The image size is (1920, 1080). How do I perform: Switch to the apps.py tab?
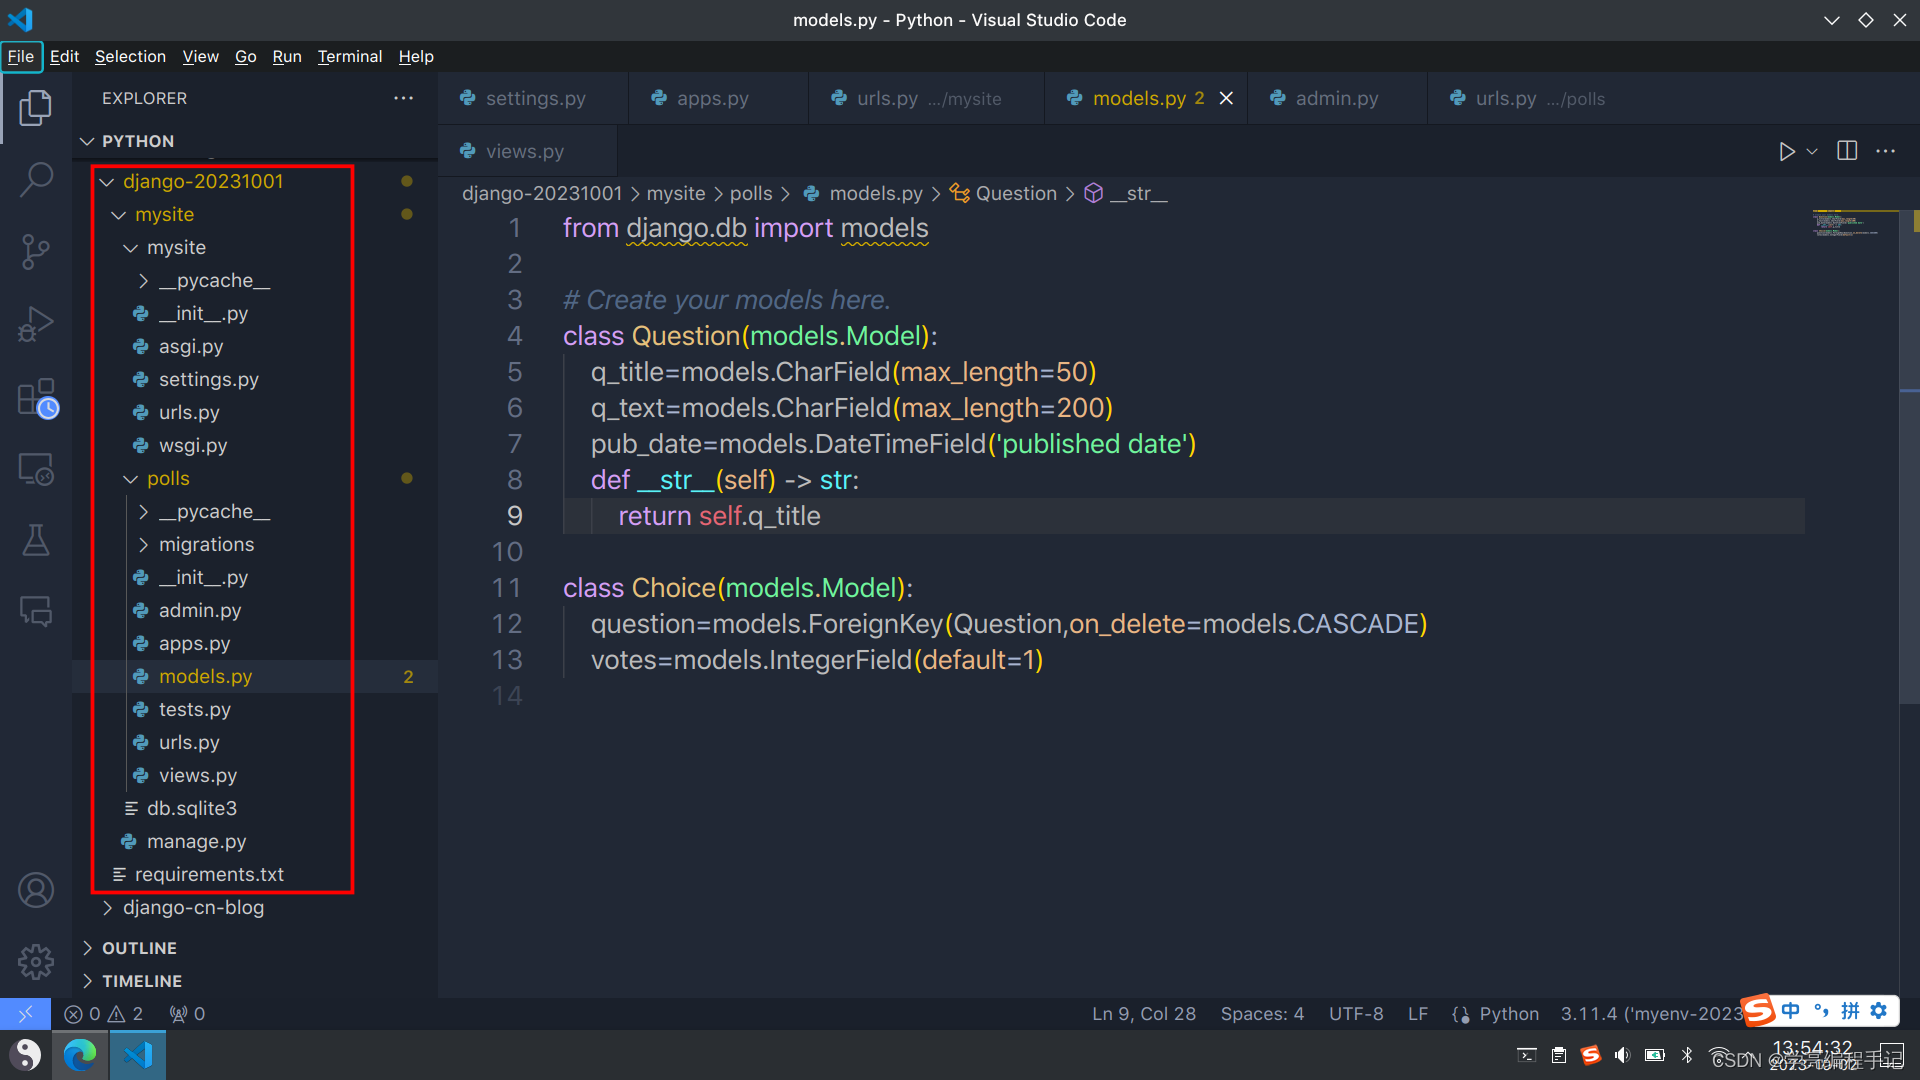pos(712,98)
